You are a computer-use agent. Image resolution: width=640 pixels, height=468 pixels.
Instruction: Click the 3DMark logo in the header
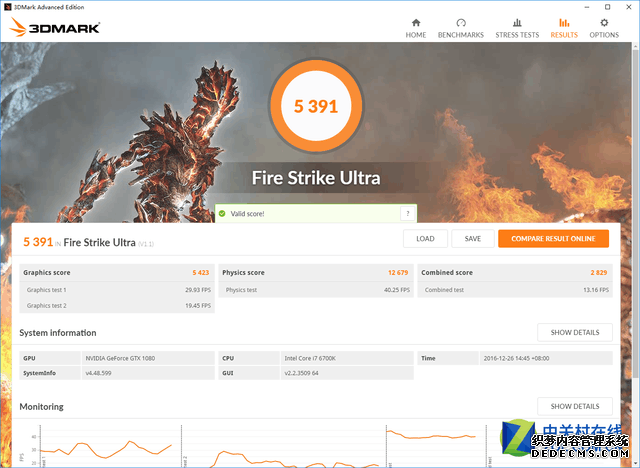point(54,27)
